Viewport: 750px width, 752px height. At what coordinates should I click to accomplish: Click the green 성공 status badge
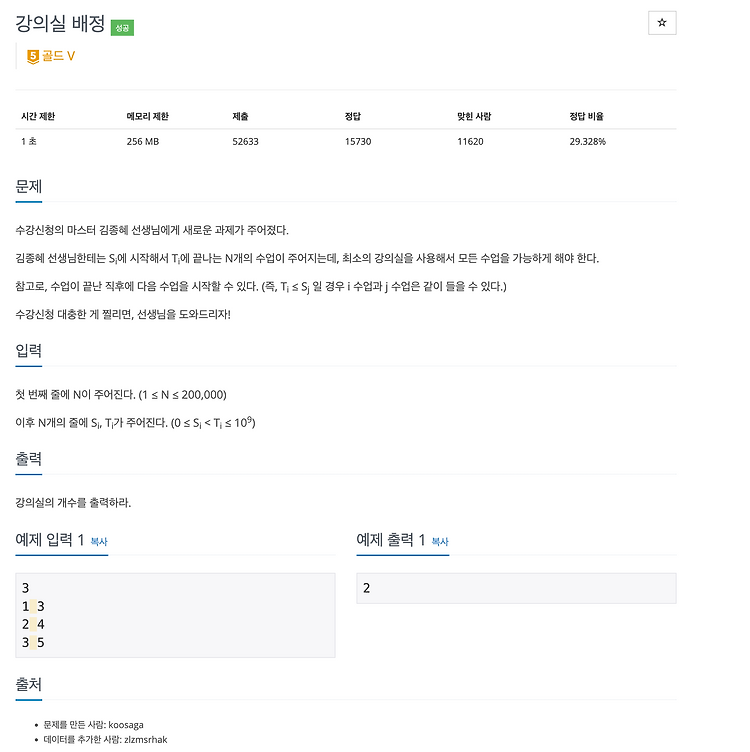click(122, 28)
